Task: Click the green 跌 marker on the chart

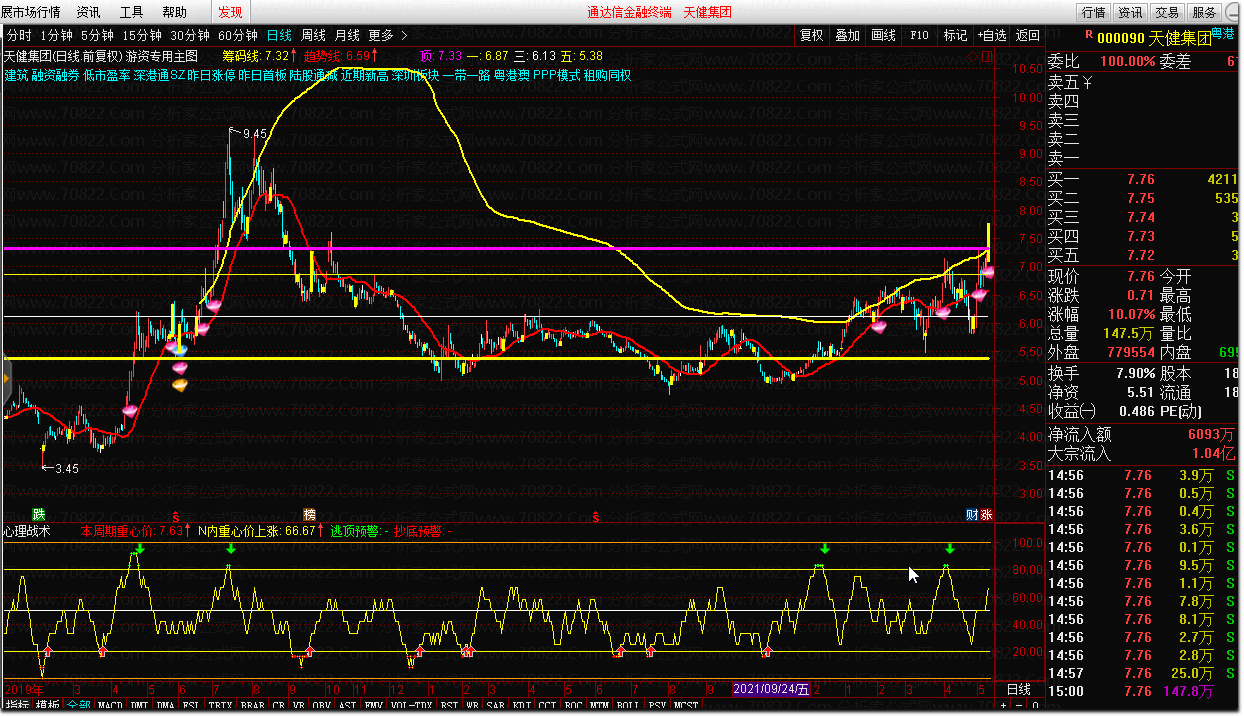Action: tap(39, 514)
